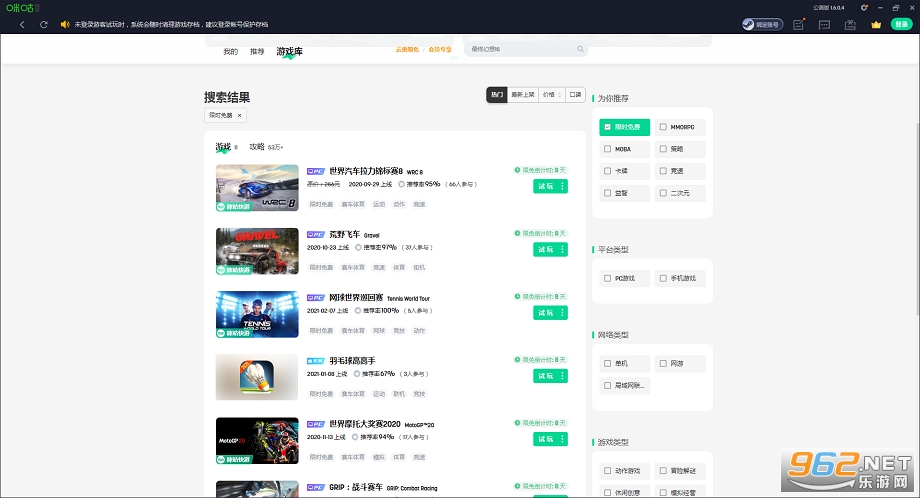Click 试玩 for 世界汽车拉力锦标赛8
This screenshot has height=498, width=920.
coord(546,186)
